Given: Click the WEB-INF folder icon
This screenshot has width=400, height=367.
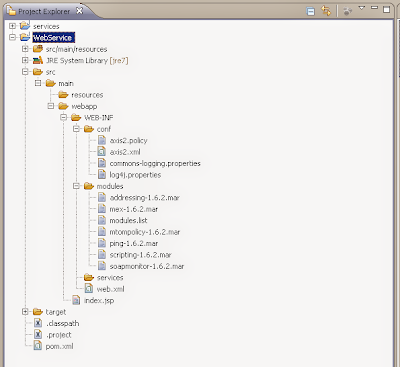Looking at the screenshot, I should pyautogui.click(x=76, y=117).
